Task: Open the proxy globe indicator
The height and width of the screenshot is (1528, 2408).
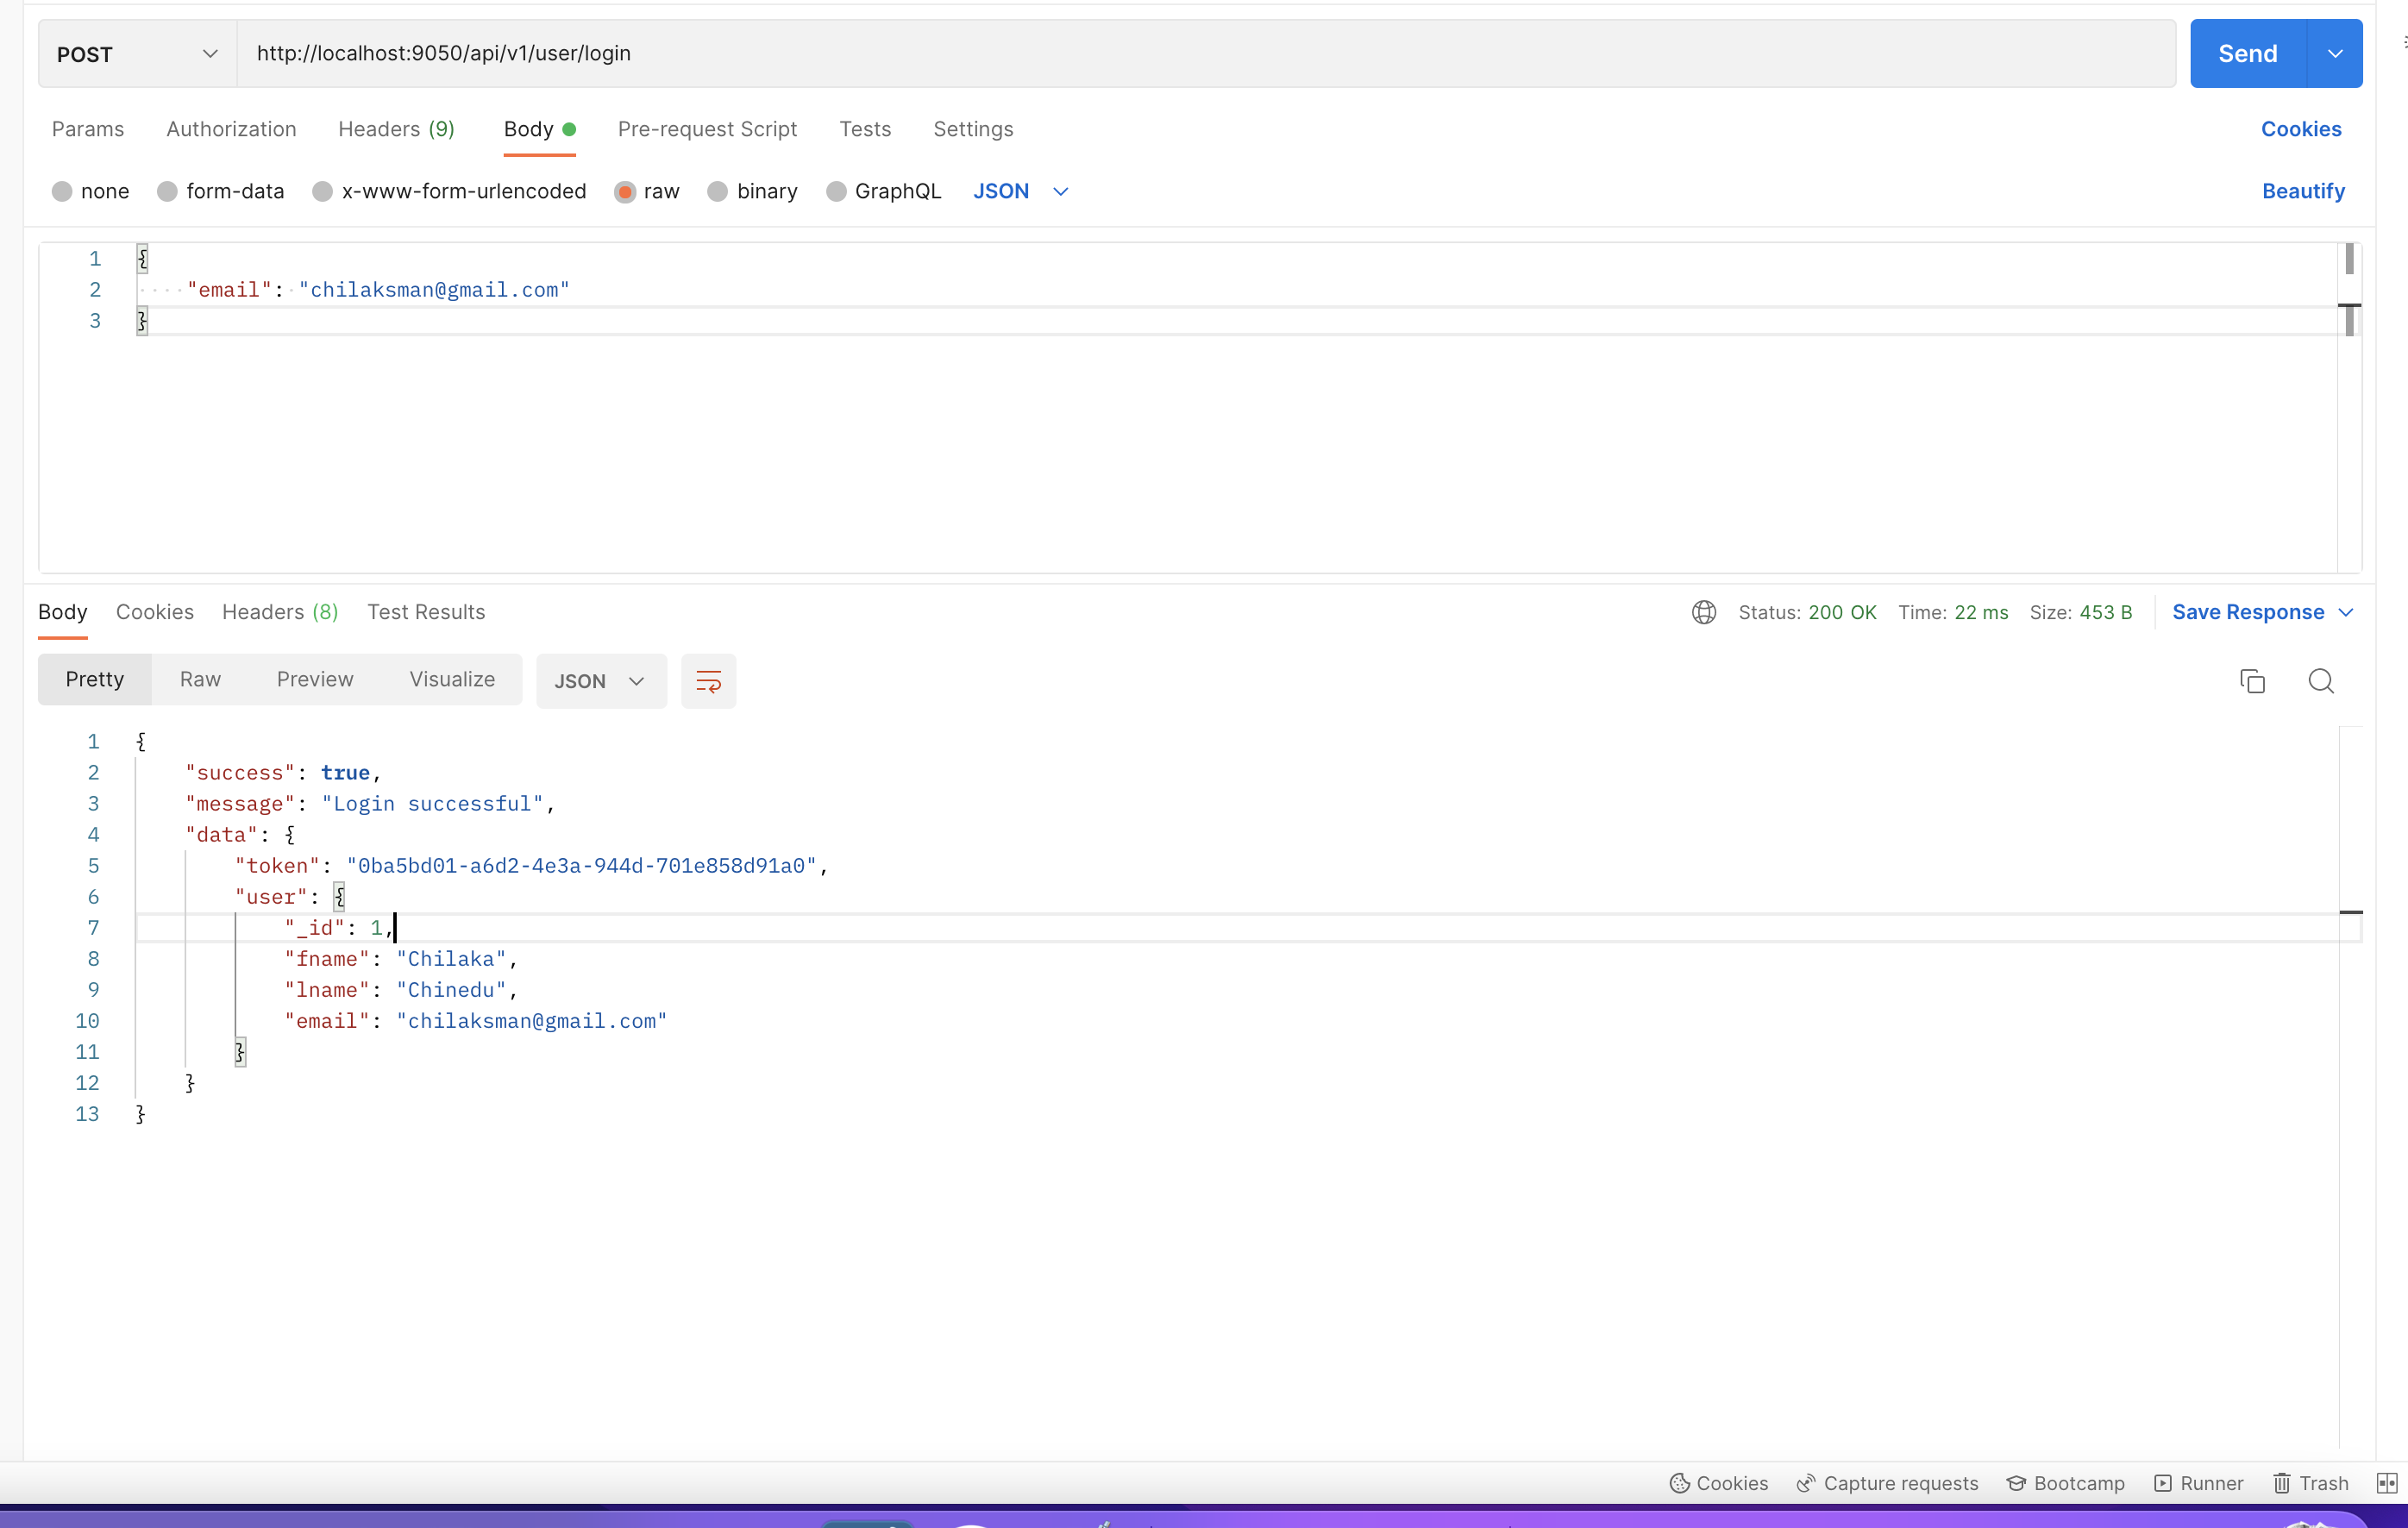Action: coord(1703,612)
